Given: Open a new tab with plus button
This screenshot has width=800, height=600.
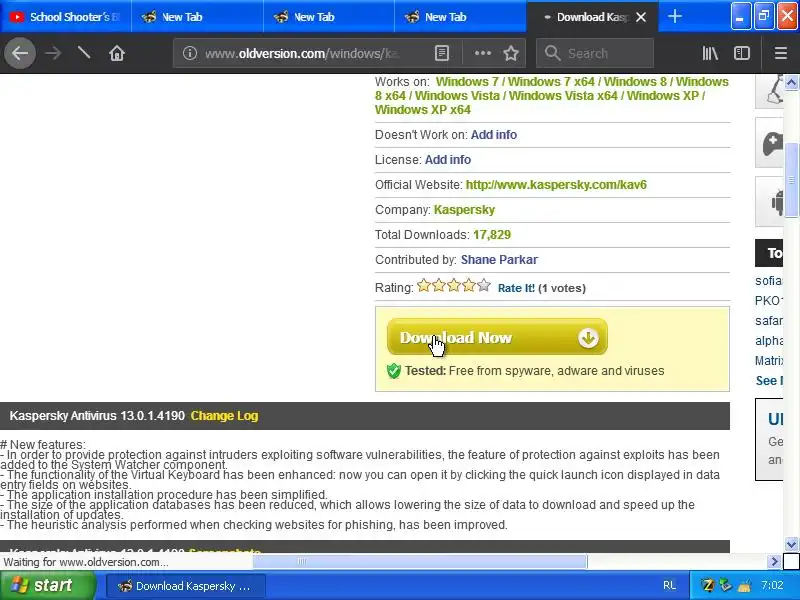Looking at the screenshot, I should coord(674,16).
